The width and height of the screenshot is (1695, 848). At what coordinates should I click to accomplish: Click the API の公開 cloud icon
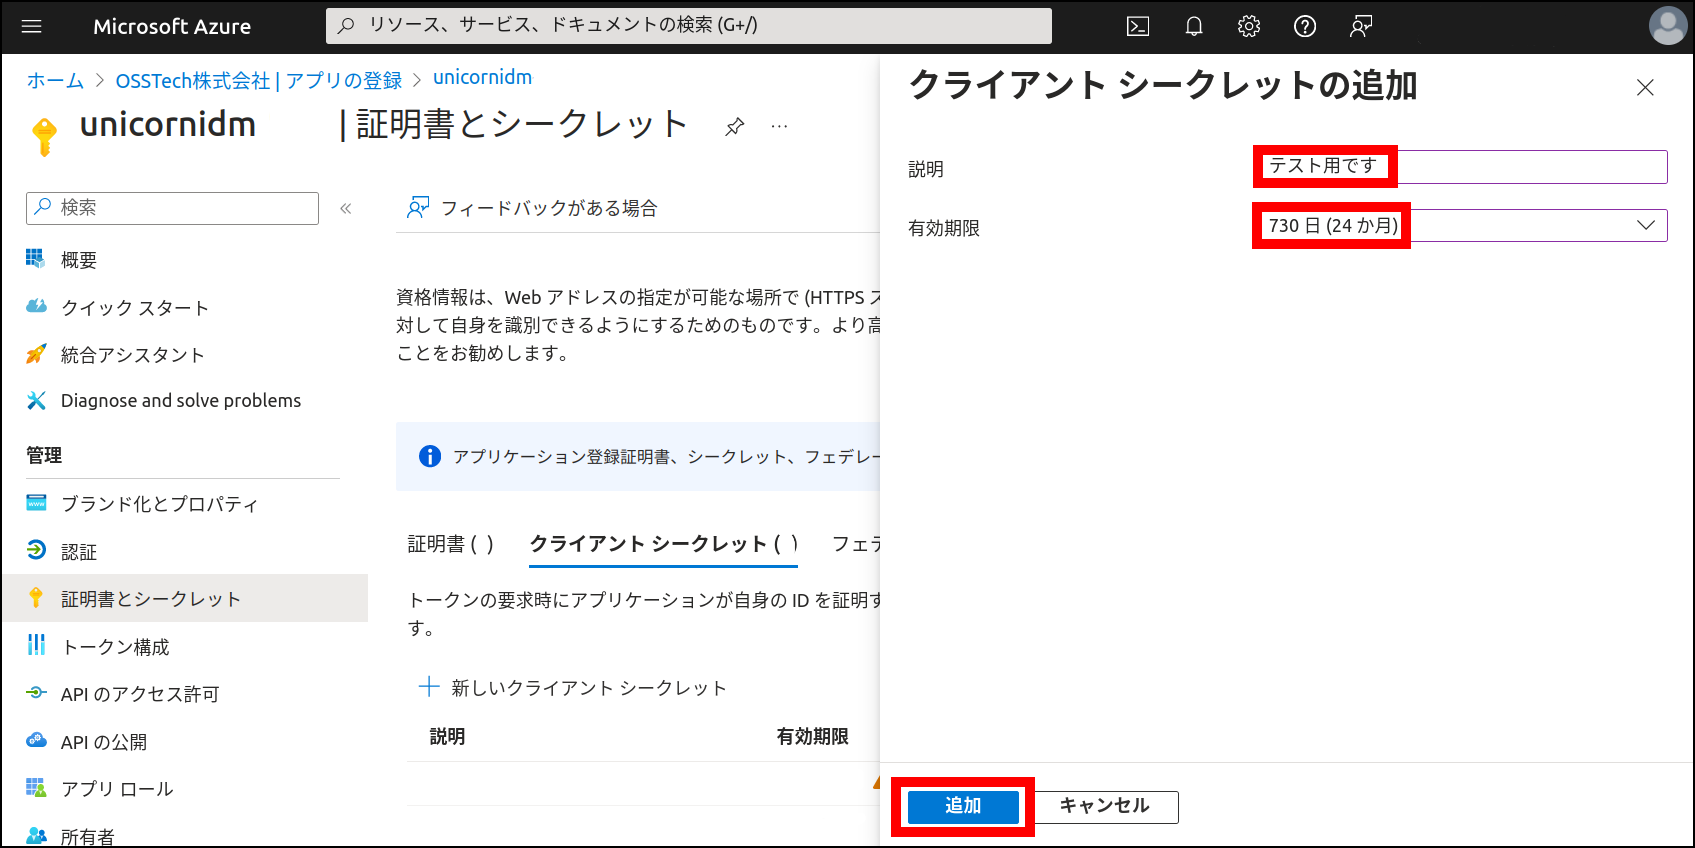[36, 740]
